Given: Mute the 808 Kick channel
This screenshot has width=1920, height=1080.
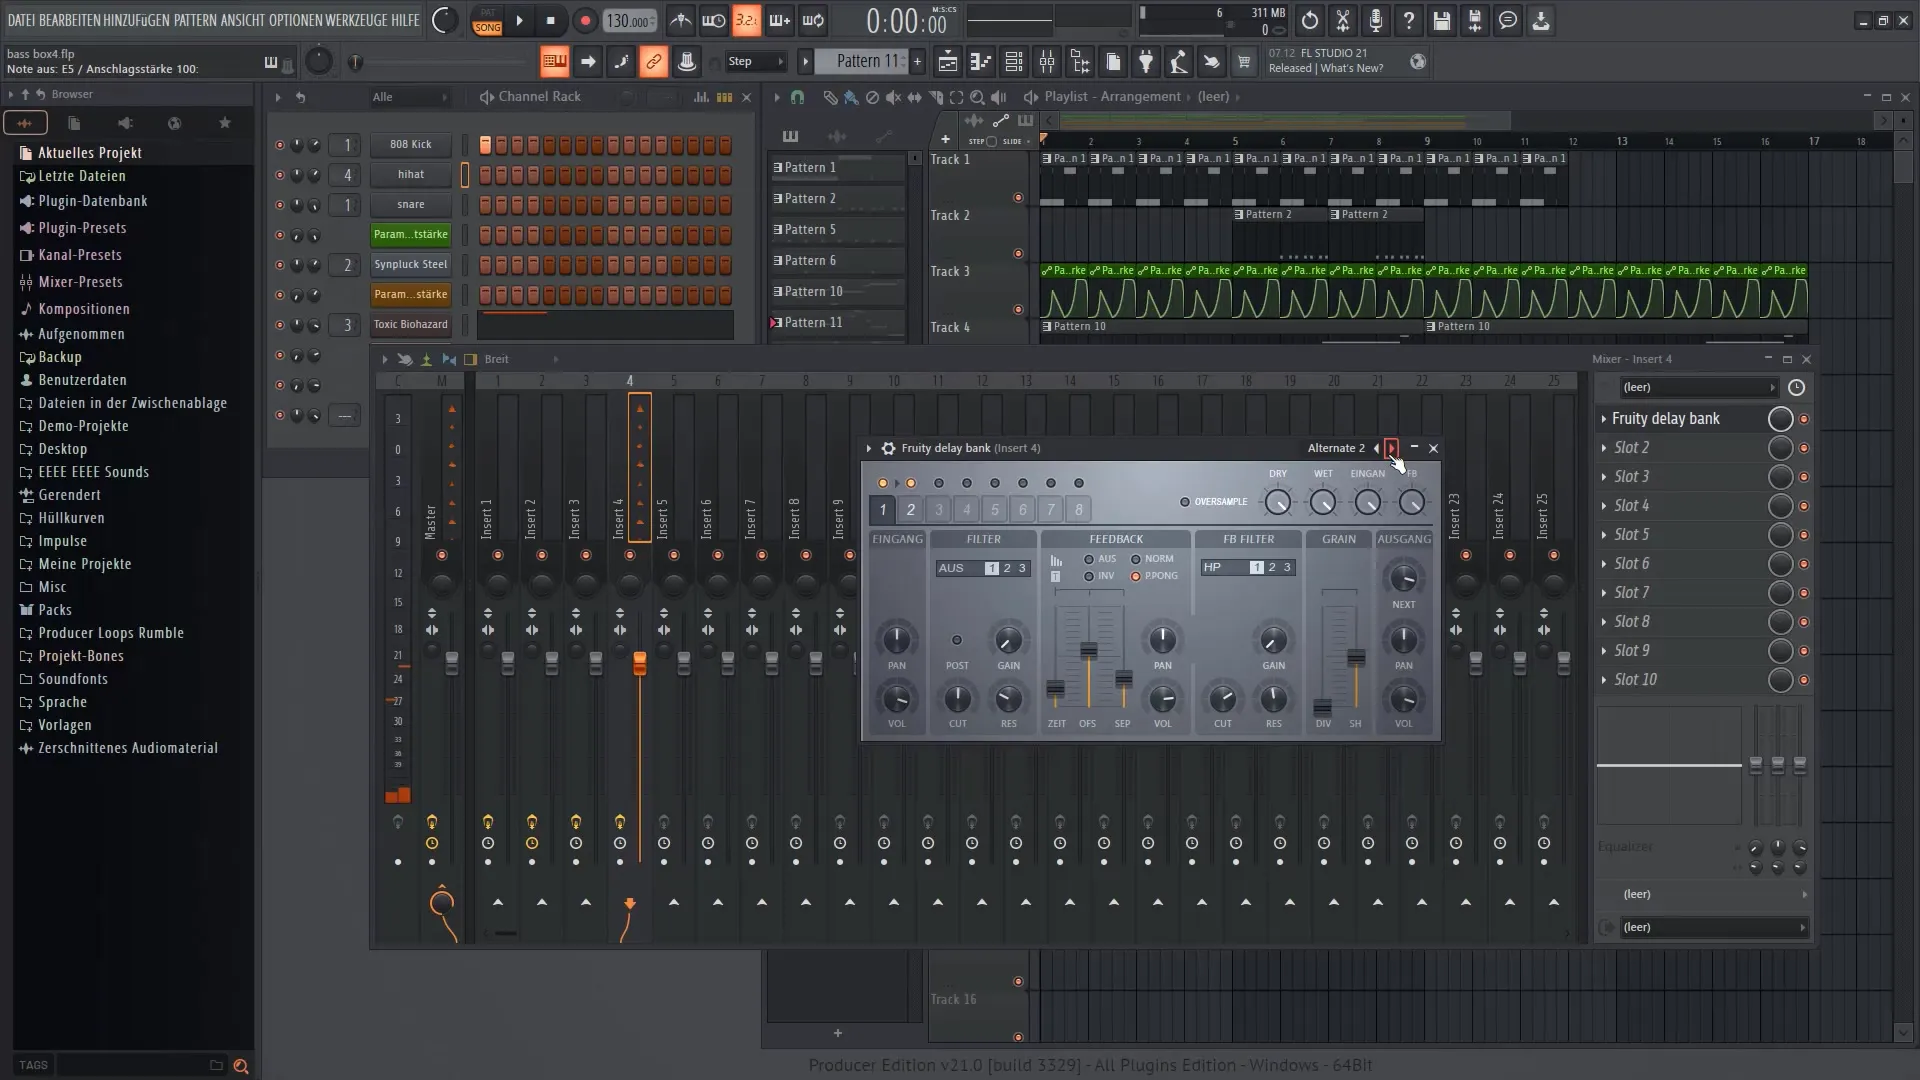Looking at the screenshot, I should click(x=279, y=145).
